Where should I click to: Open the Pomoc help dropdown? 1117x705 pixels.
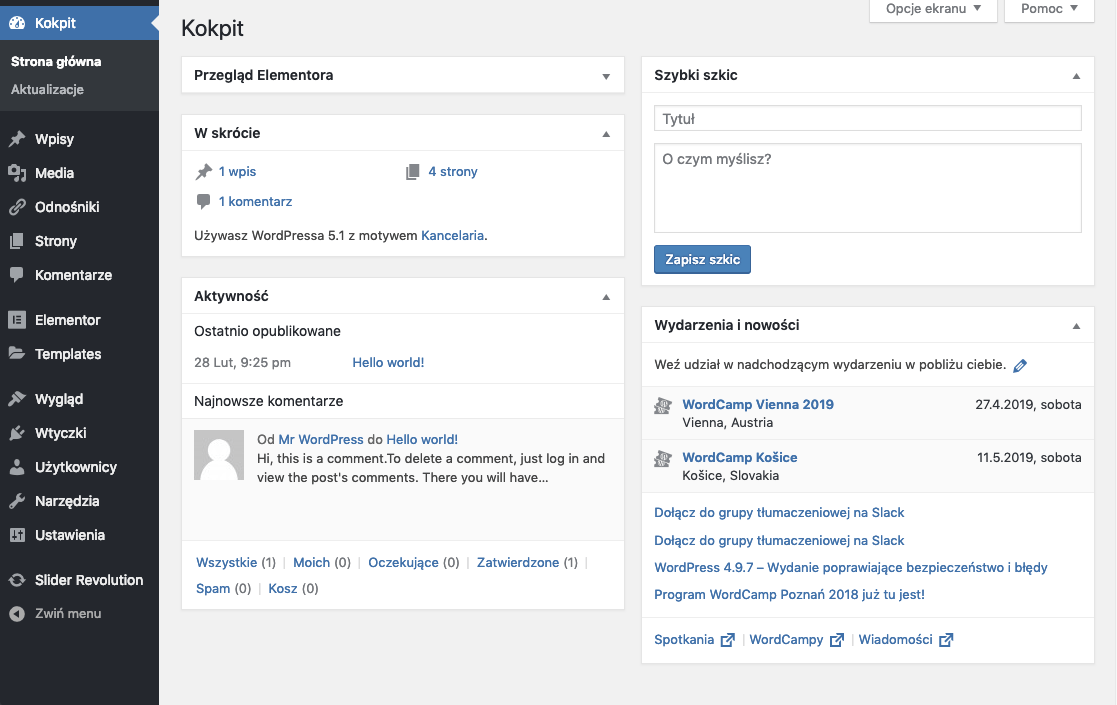pos(1049,9)
